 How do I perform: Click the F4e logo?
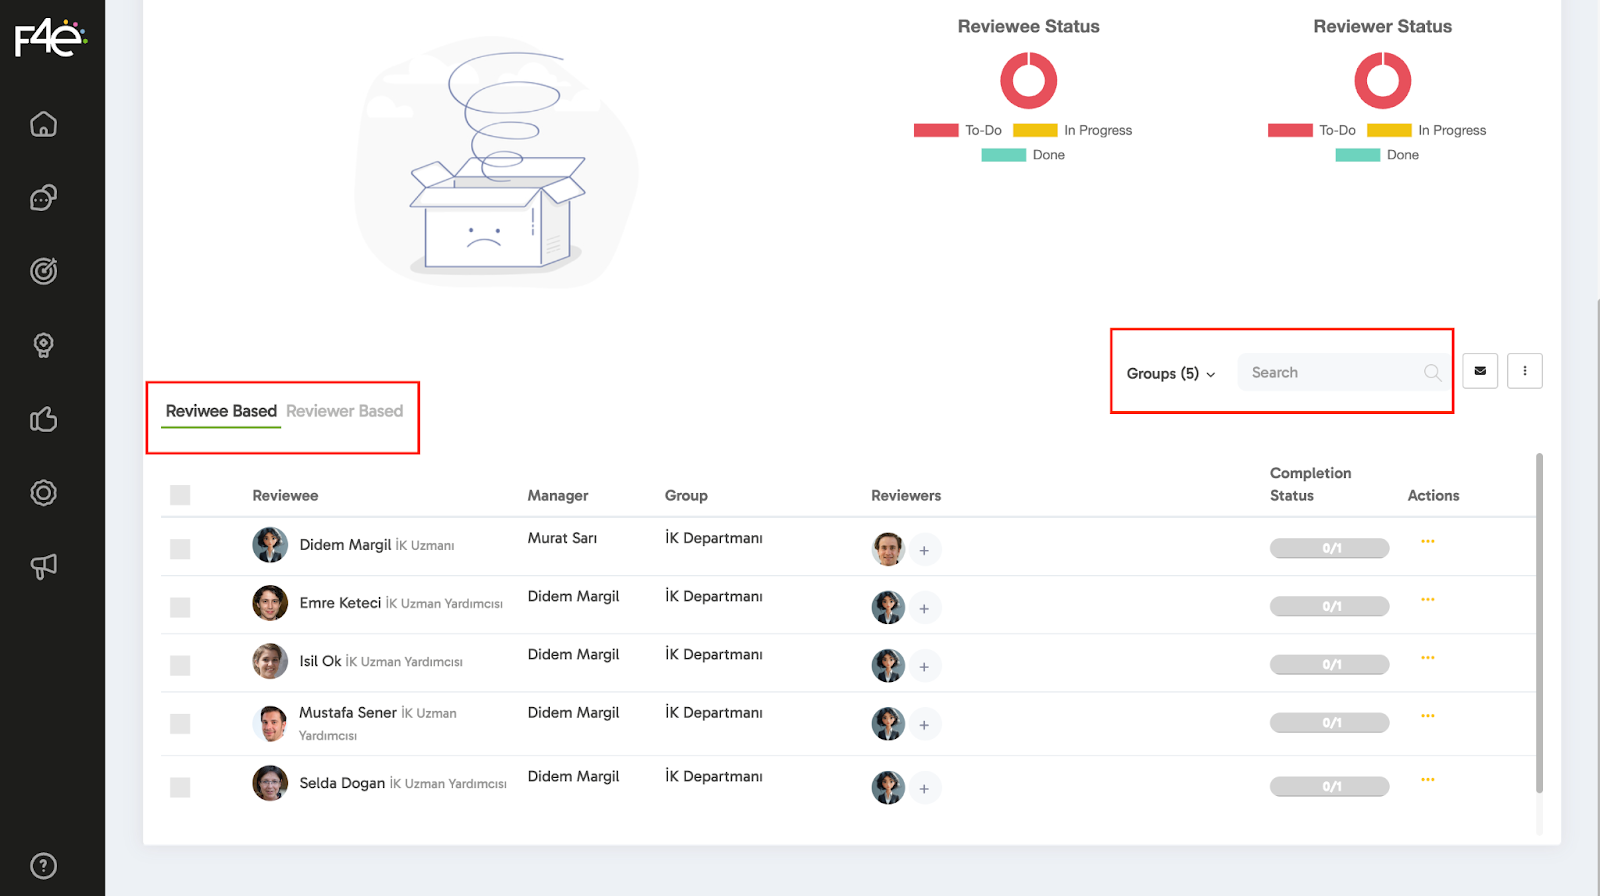click(50, 38)
